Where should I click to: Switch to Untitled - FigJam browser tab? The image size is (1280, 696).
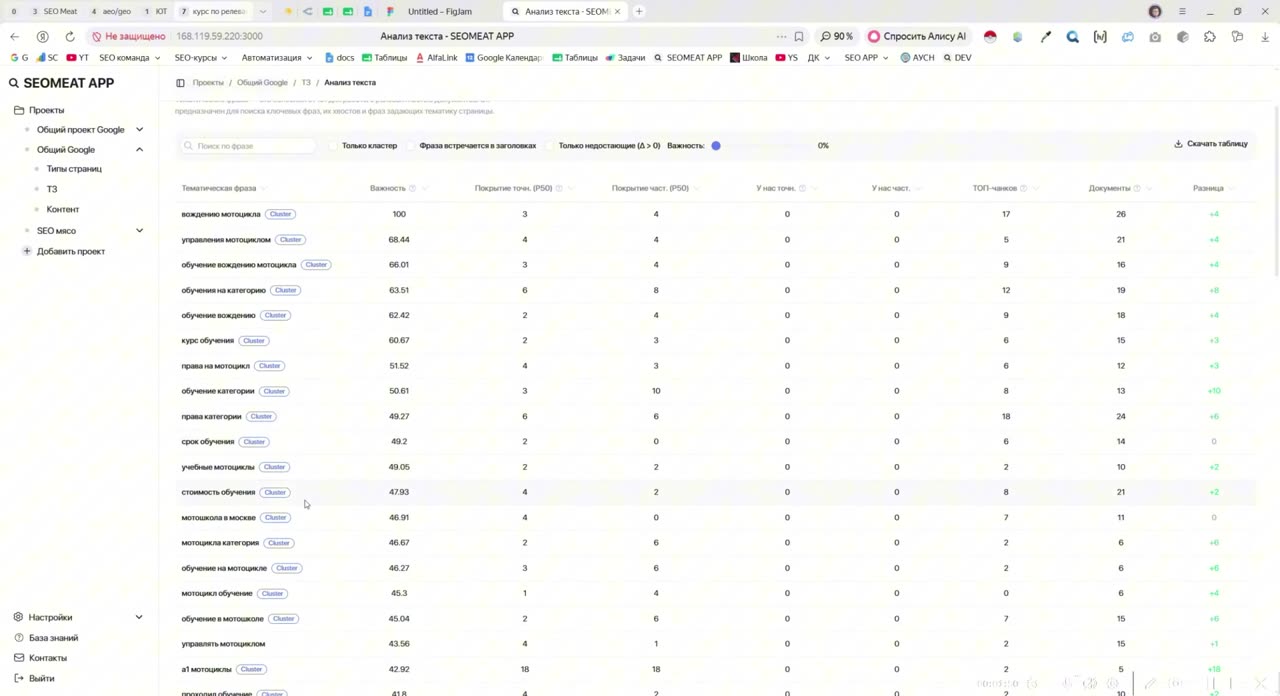click(440, 11)
